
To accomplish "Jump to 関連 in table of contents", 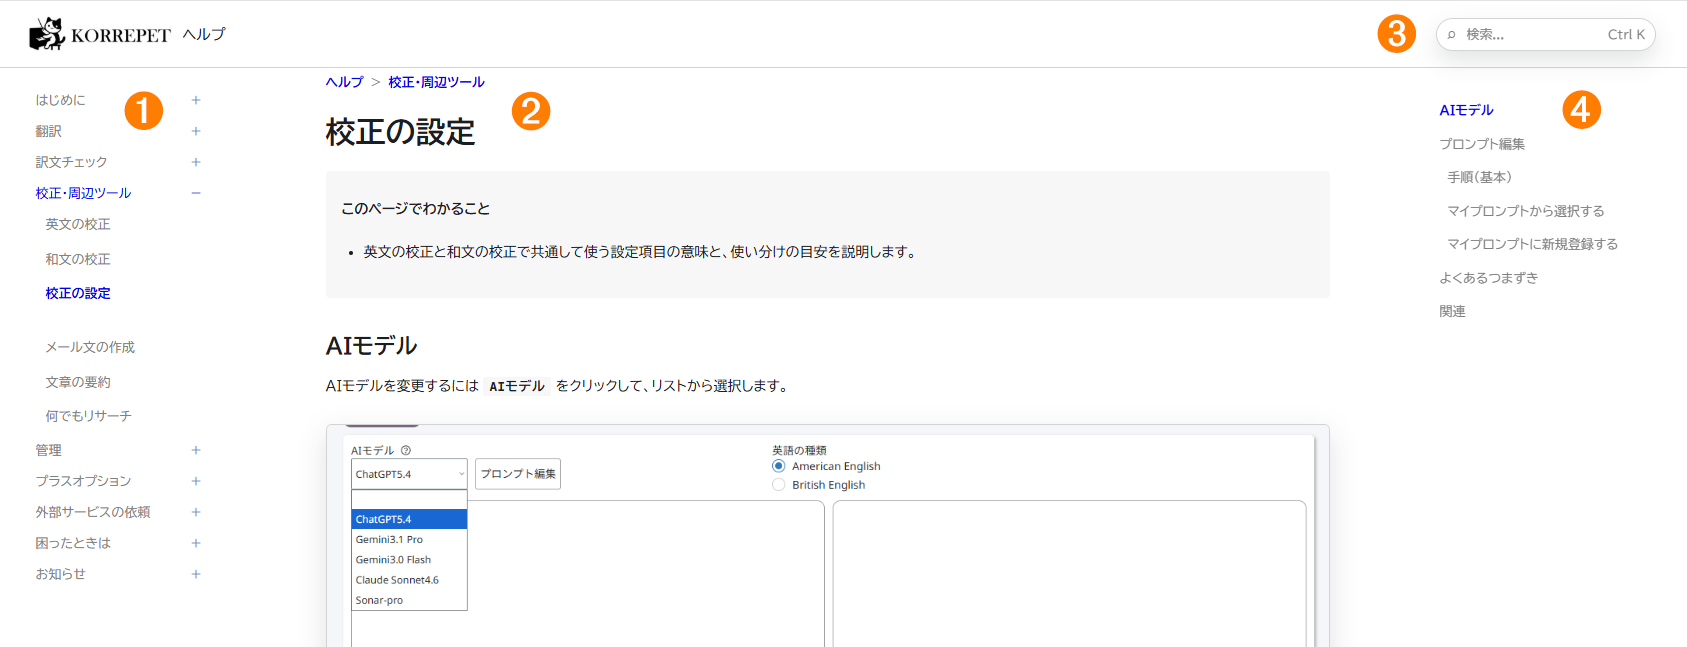I will point(1453,311).
